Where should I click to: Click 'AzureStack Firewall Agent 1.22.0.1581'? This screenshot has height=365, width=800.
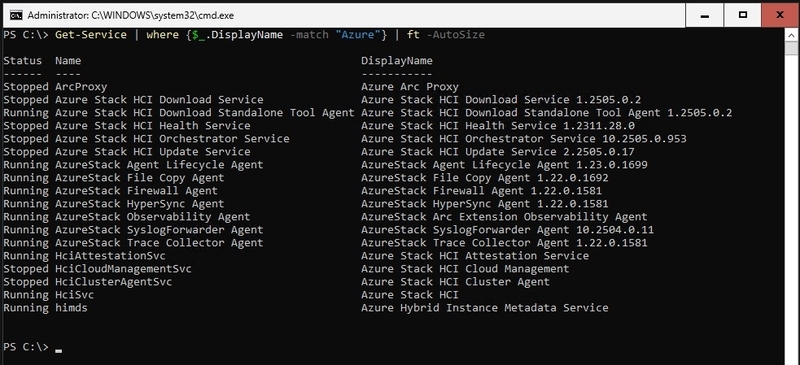pos(482,191)
